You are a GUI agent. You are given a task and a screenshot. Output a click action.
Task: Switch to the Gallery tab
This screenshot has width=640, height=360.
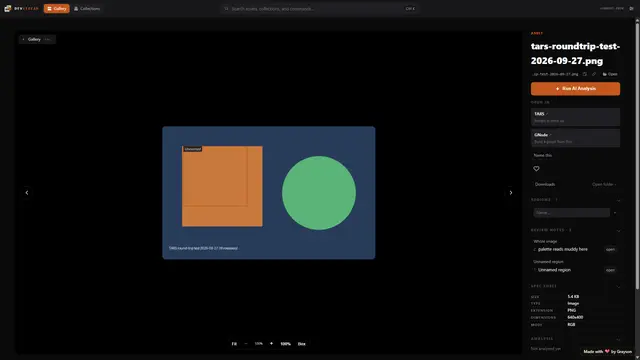(56, 9)
